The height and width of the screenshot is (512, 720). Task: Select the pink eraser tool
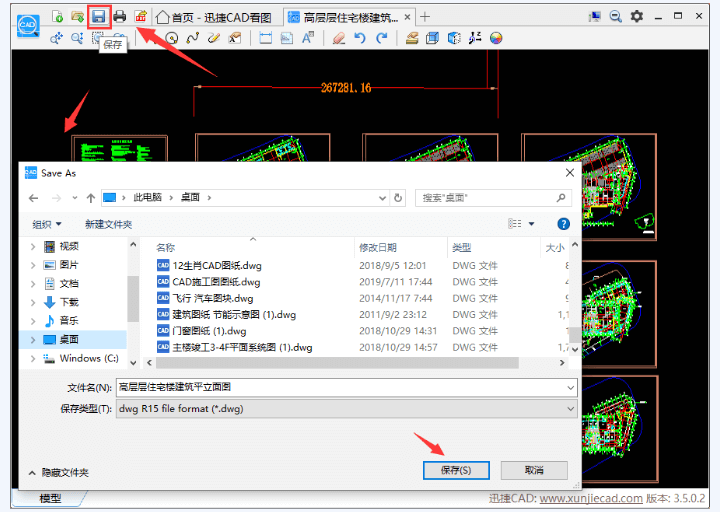338,38
